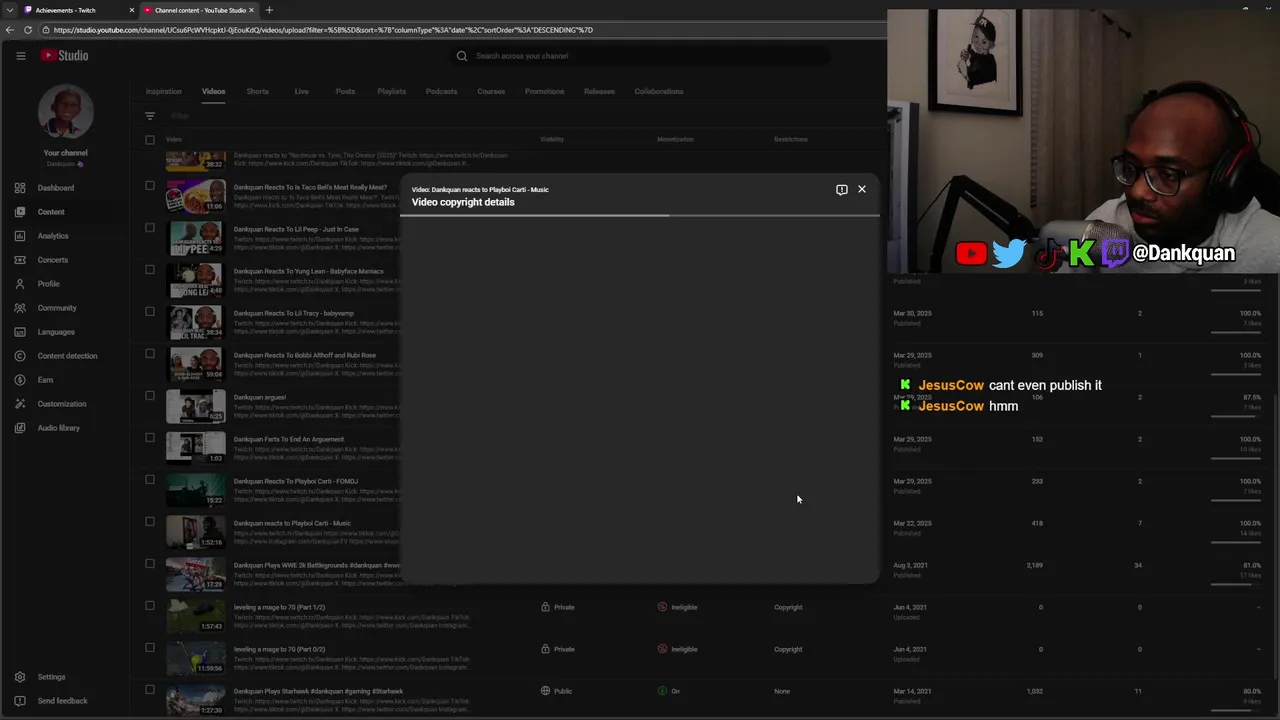
Task: Check the Bobbi Althoff and Rubi Rose row
Action: click(150, 353)
